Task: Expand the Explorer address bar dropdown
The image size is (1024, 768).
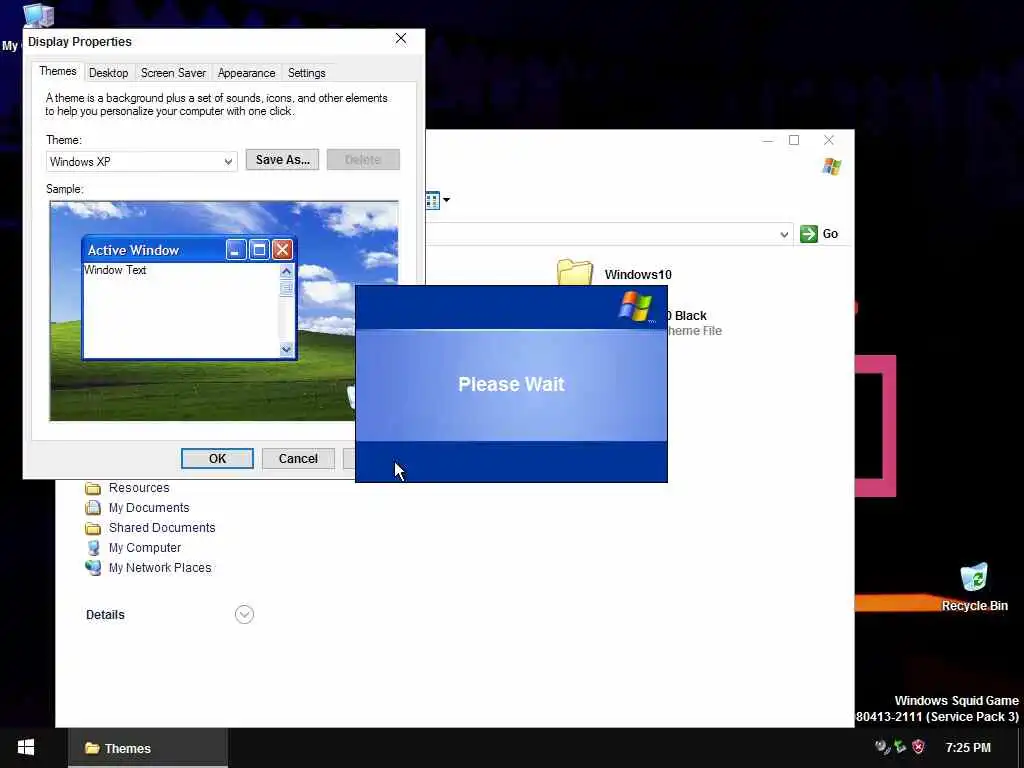Action: click(784, 234)
